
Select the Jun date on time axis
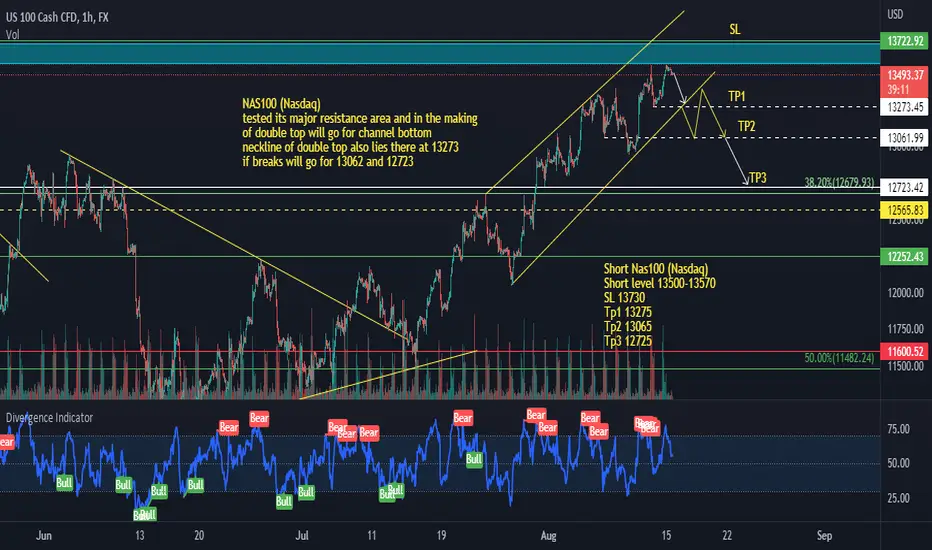[44, 536]
